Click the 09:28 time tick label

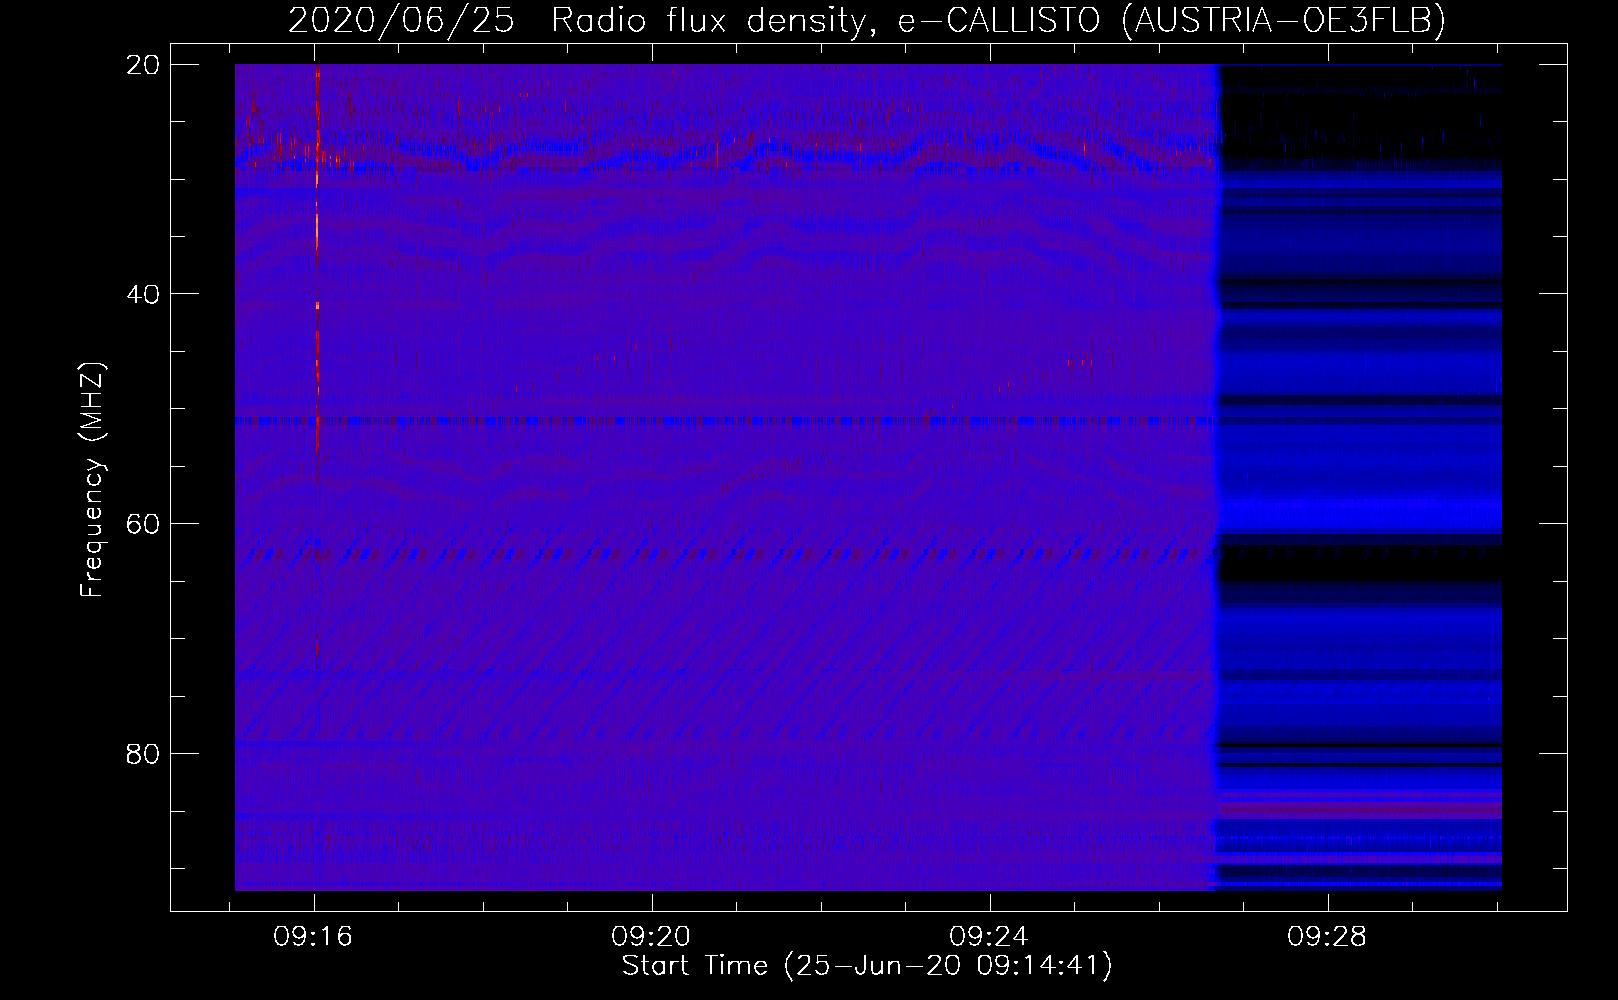pos(1327,937)
